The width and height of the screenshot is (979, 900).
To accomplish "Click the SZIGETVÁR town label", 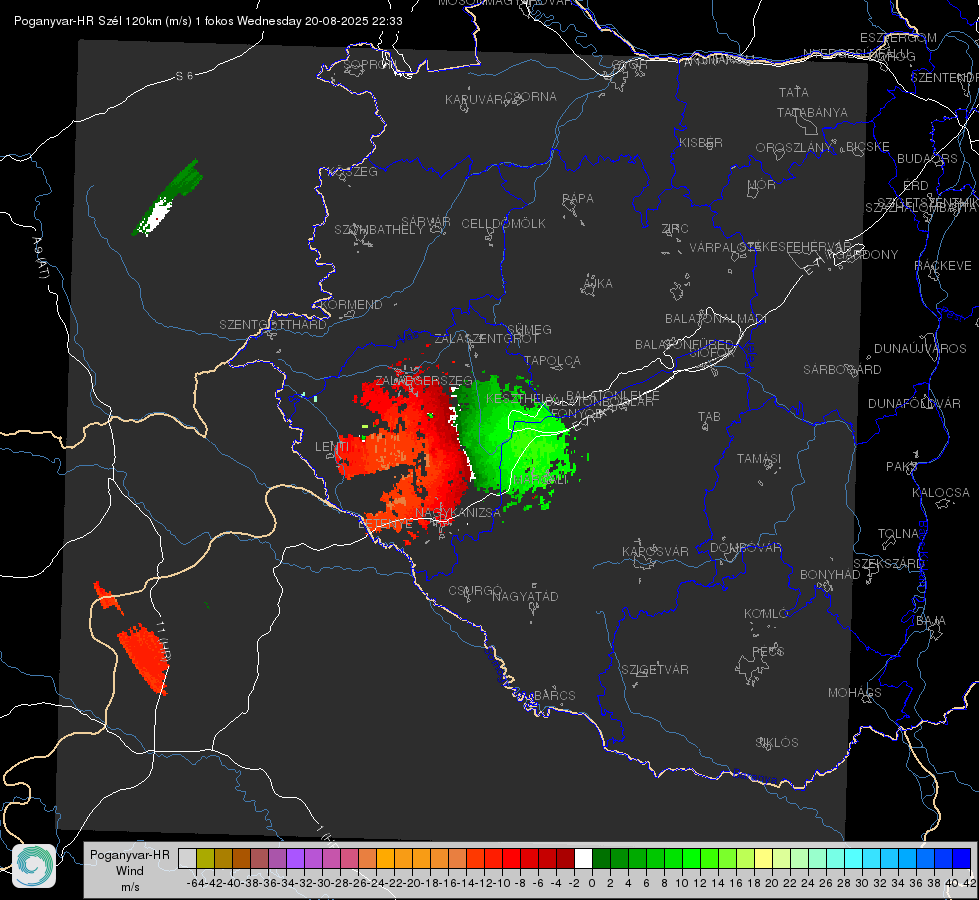I will coord(655,670).
